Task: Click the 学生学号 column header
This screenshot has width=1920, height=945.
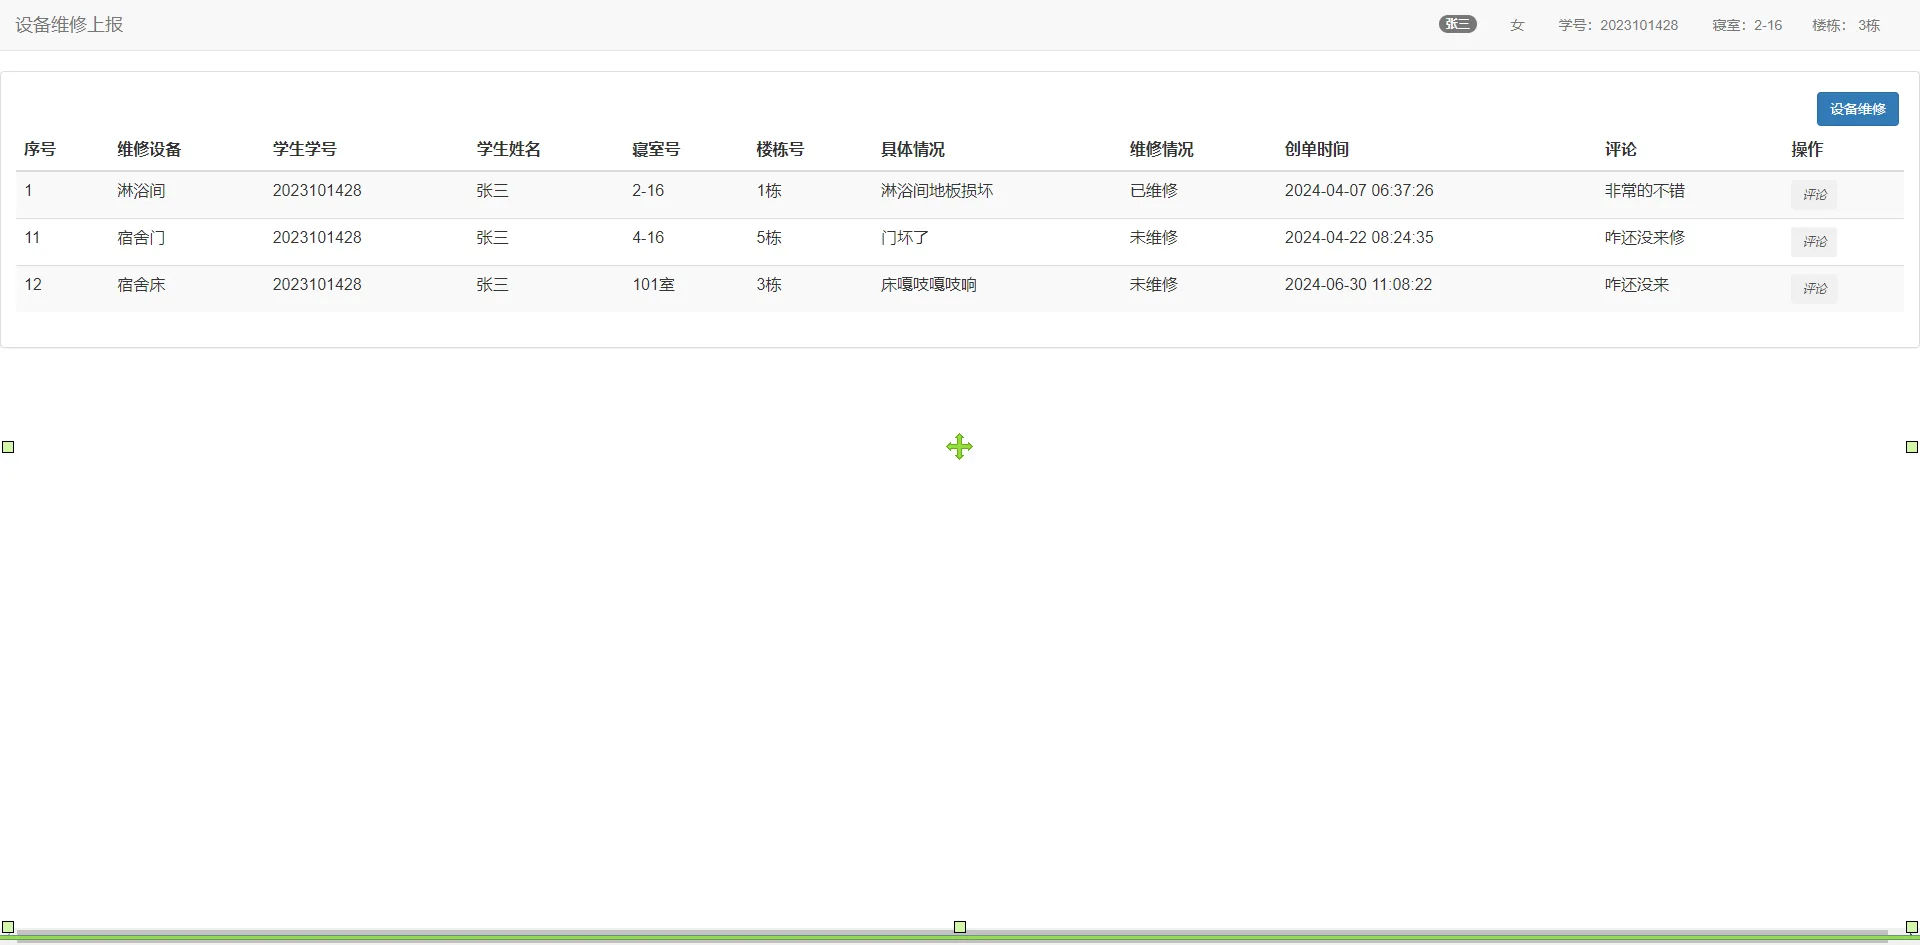Action: 305,149
